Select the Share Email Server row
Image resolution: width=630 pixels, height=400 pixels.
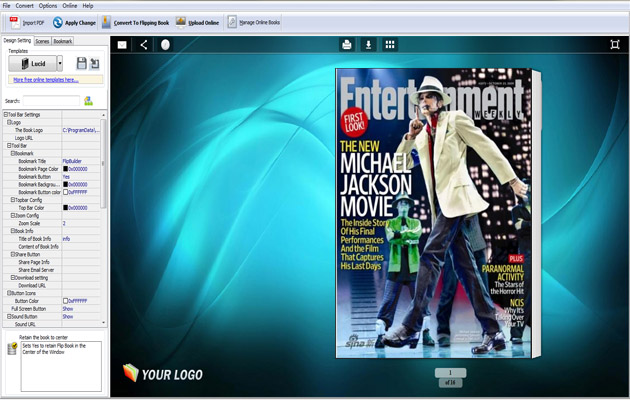pyautogui.click(x=51, y=270)
